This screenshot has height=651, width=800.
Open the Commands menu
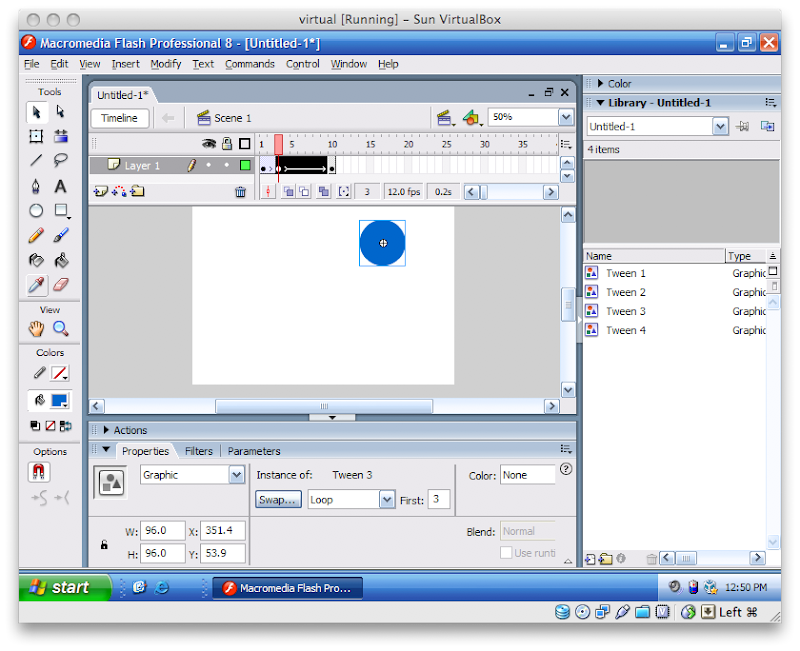(x=250, y=64)
